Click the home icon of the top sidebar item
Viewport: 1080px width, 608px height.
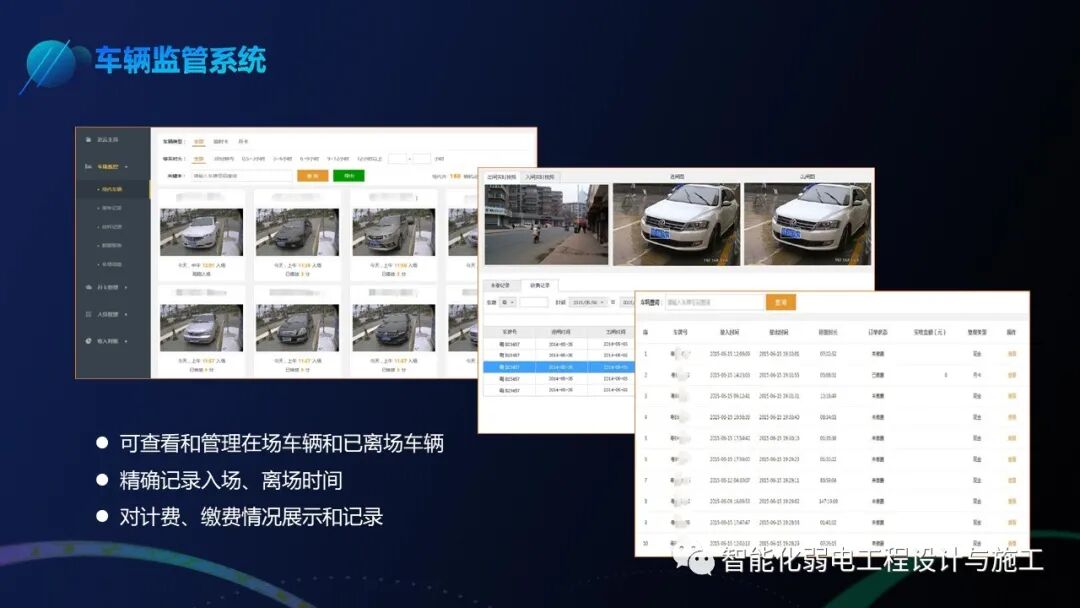pos(88,140)
